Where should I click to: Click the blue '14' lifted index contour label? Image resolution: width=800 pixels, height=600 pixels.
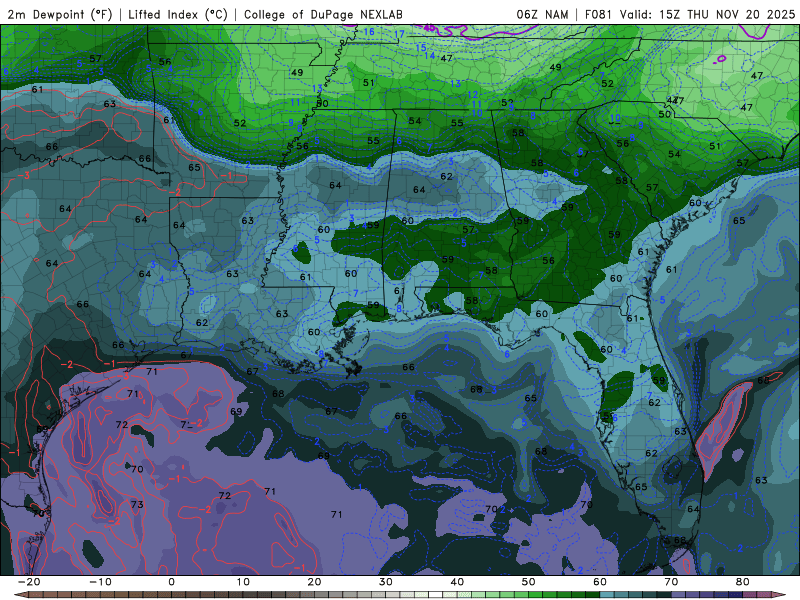[430, 56]
